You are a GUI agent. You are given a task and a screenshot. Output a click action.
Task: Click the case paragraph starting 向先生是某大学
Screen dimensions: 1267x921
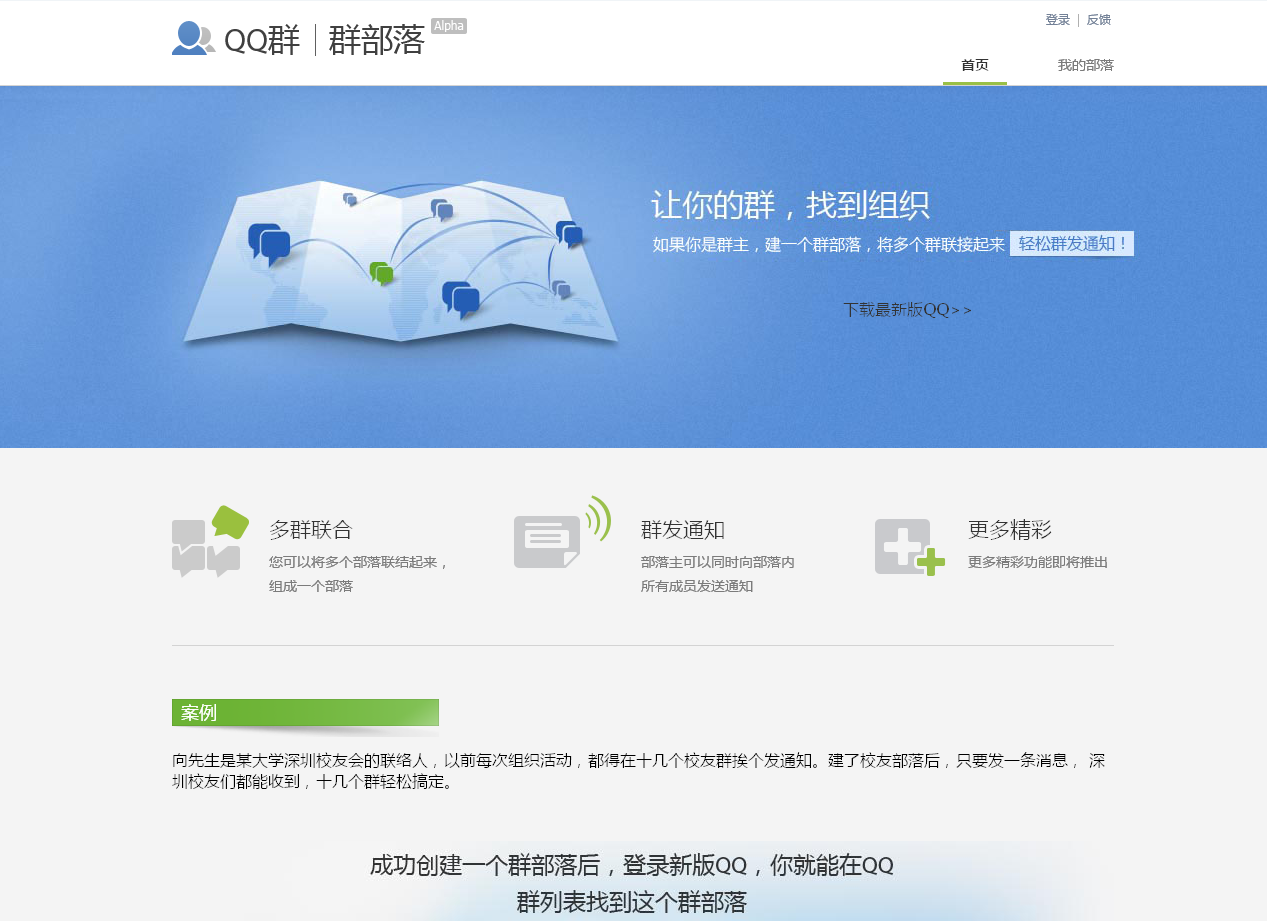pyautogui.click(x=639, y=771)
